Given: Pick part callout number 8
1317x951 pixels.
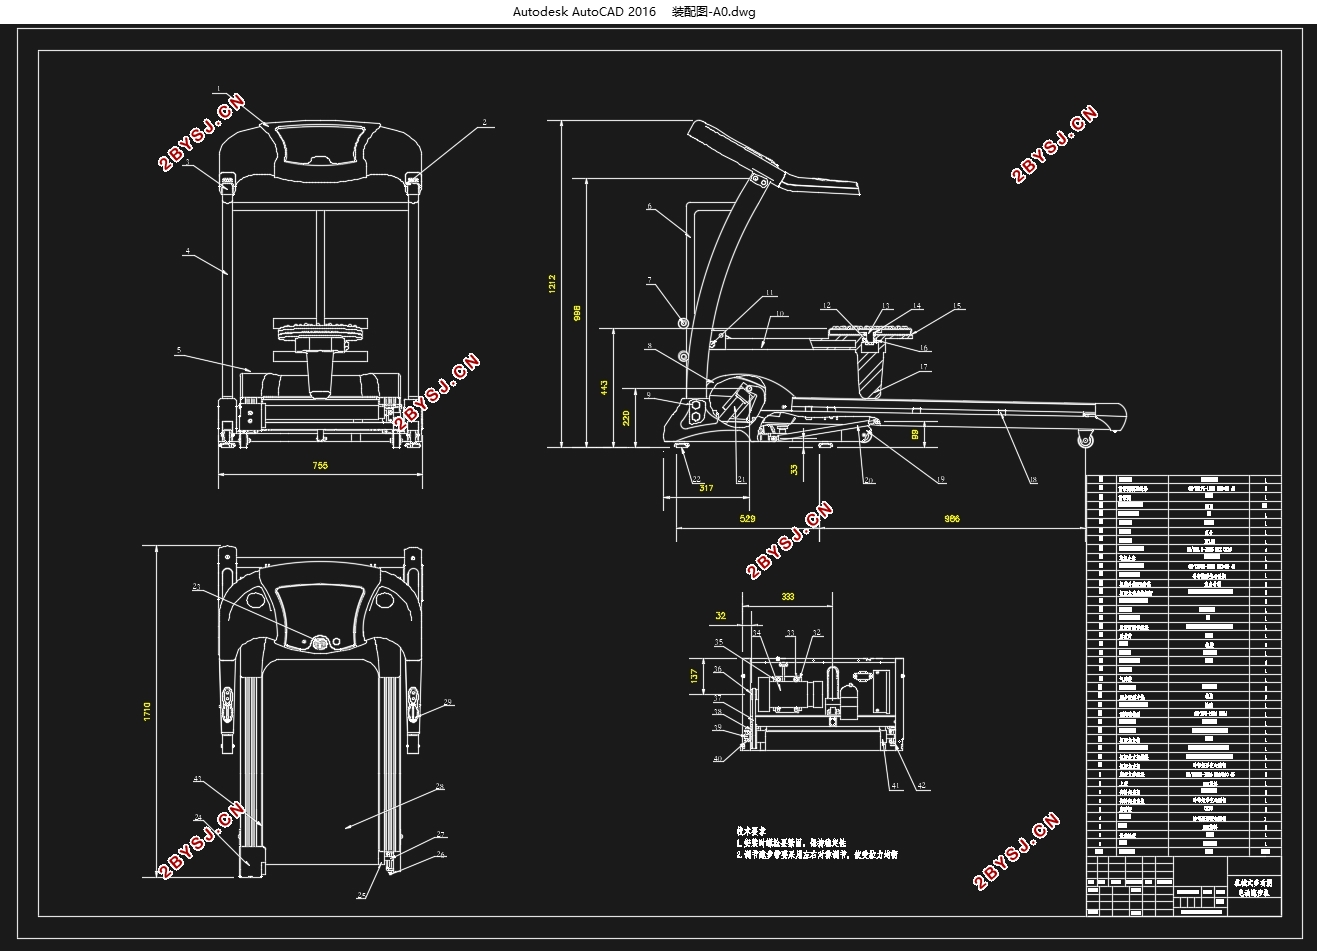Looking at the screenshot, I should [649, 347].
